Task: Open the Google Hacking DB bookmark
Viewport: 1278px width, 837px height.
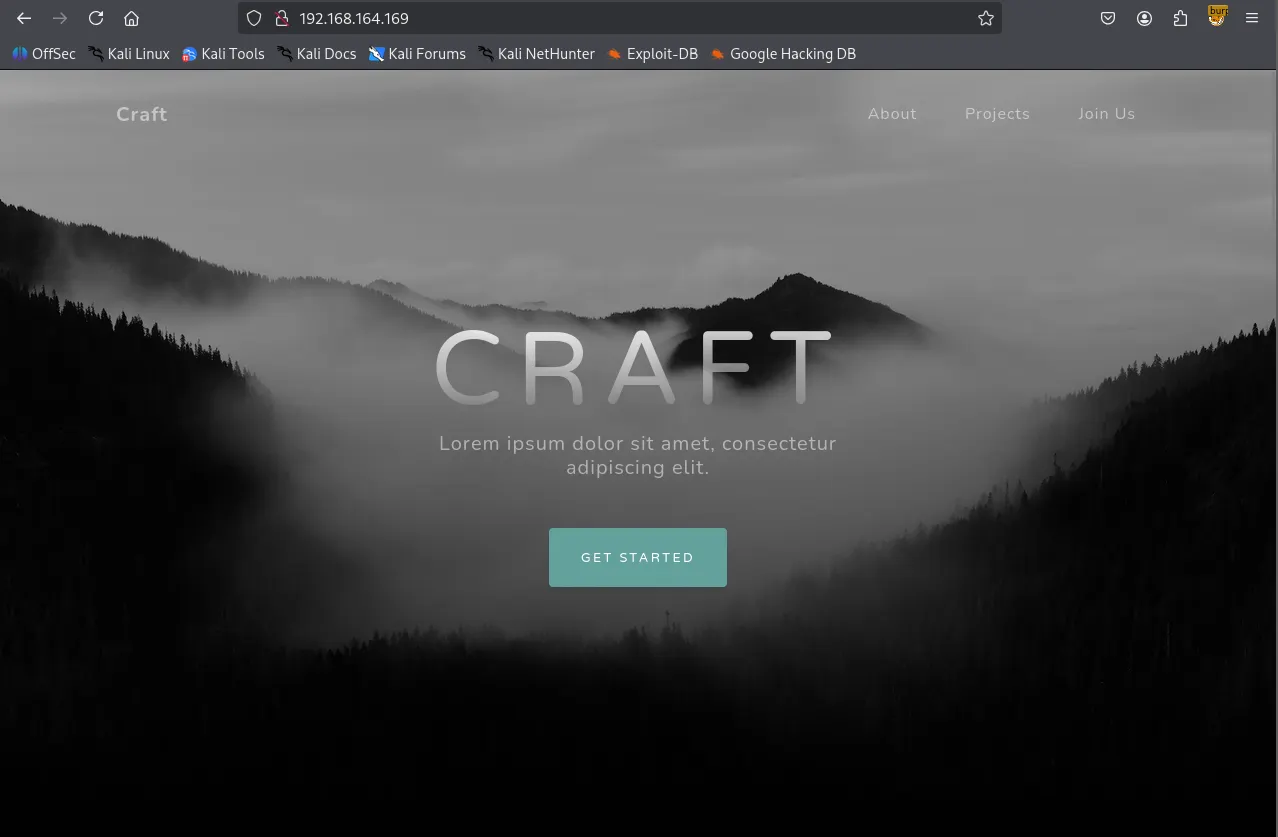Action: click(783, 54)
